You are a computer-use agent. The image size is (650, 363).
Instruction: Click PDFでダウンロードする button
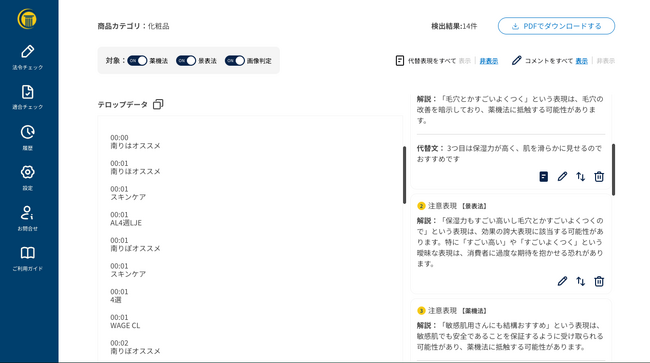coord(556,26)
